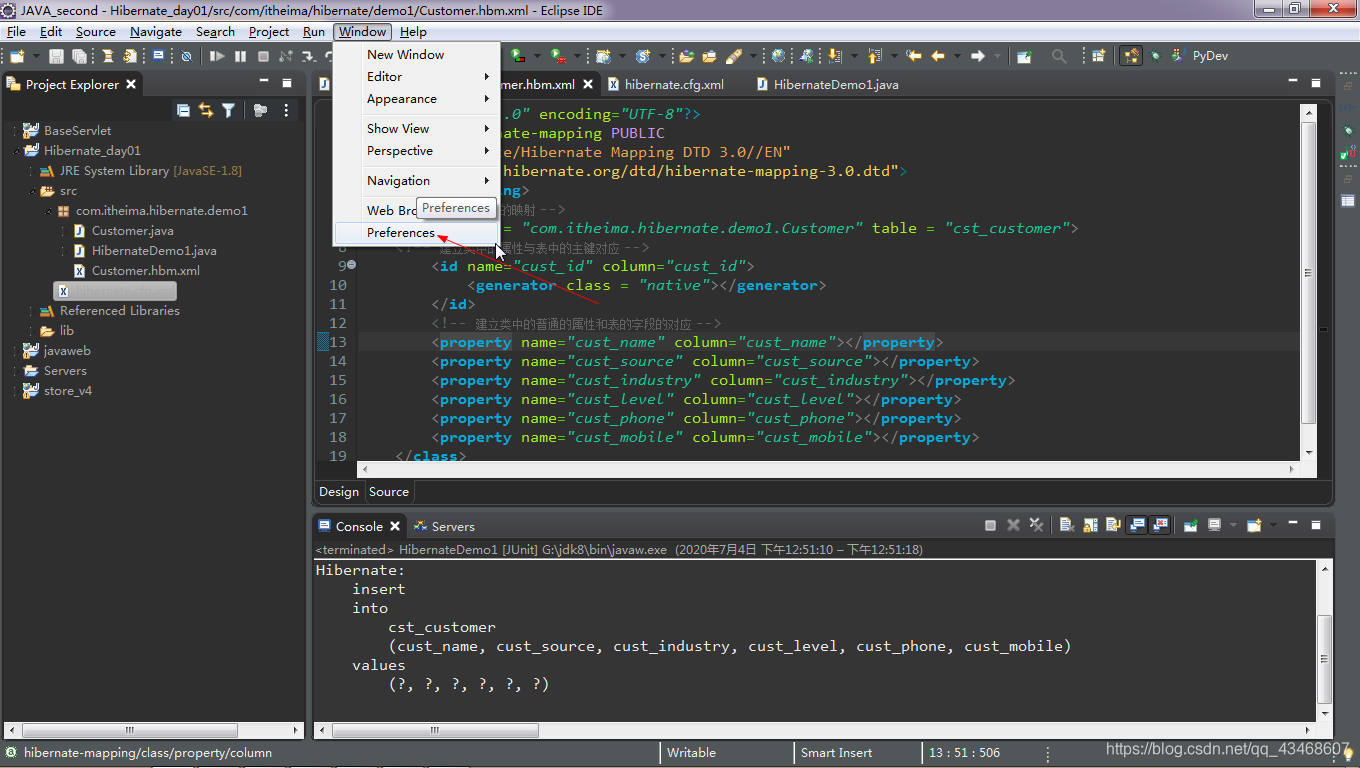Click the Clear Console icon
Screen dimensions: 1360x768
1067,525
